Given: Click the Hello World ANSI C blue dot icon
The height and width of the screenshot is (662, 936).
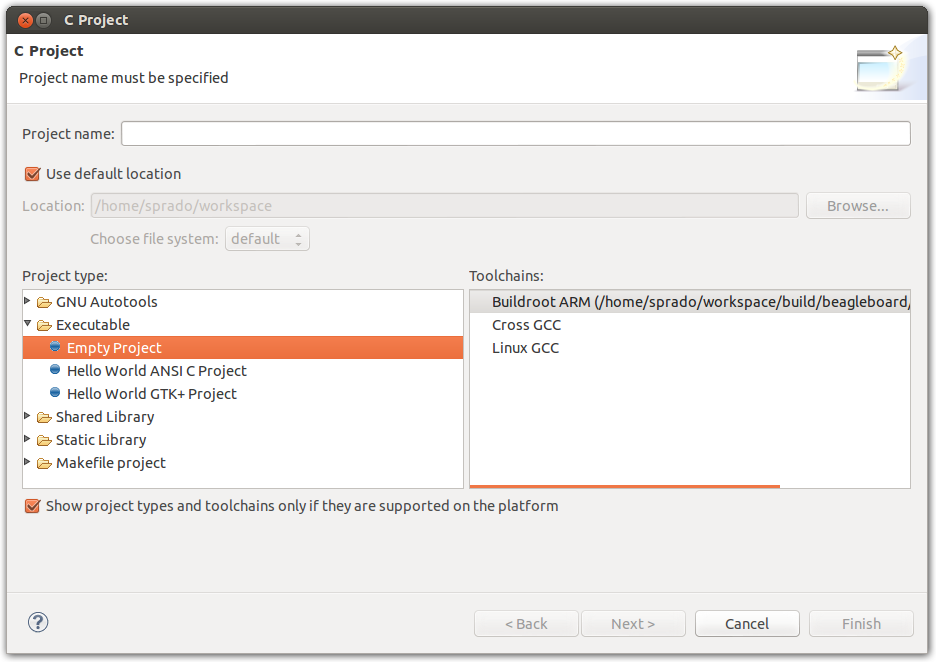Looking at the screenshot, I should click(55, 370).
